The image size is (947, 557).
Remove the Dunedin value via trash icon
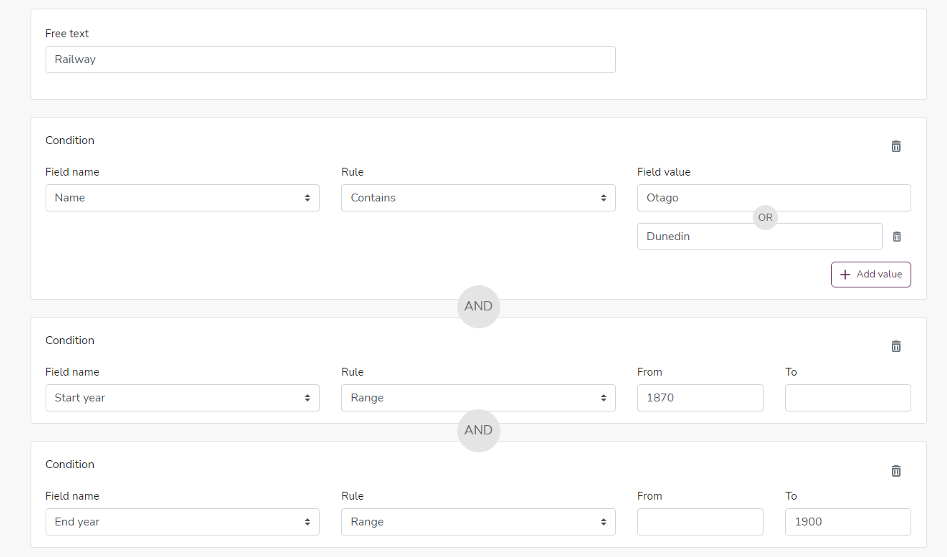coord(897,236)
